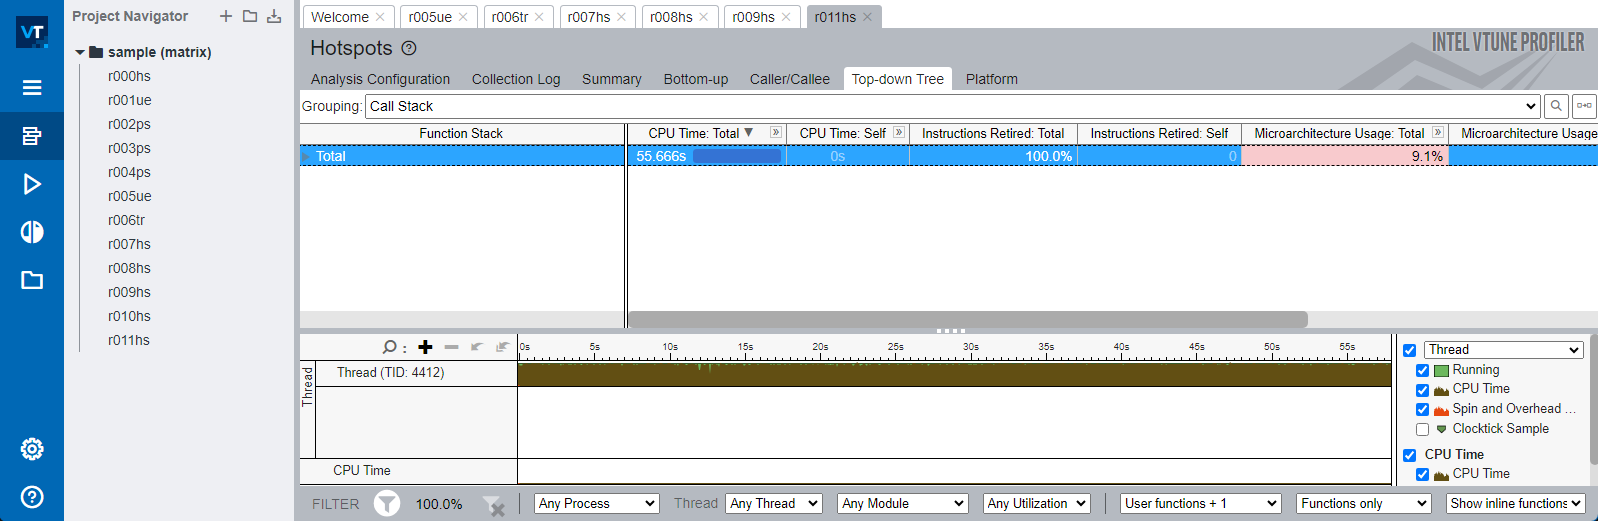Select r003ps in Project Navigator
Image resolution: width=1598 pixels, height=521 pixels.
click(129, 148)
